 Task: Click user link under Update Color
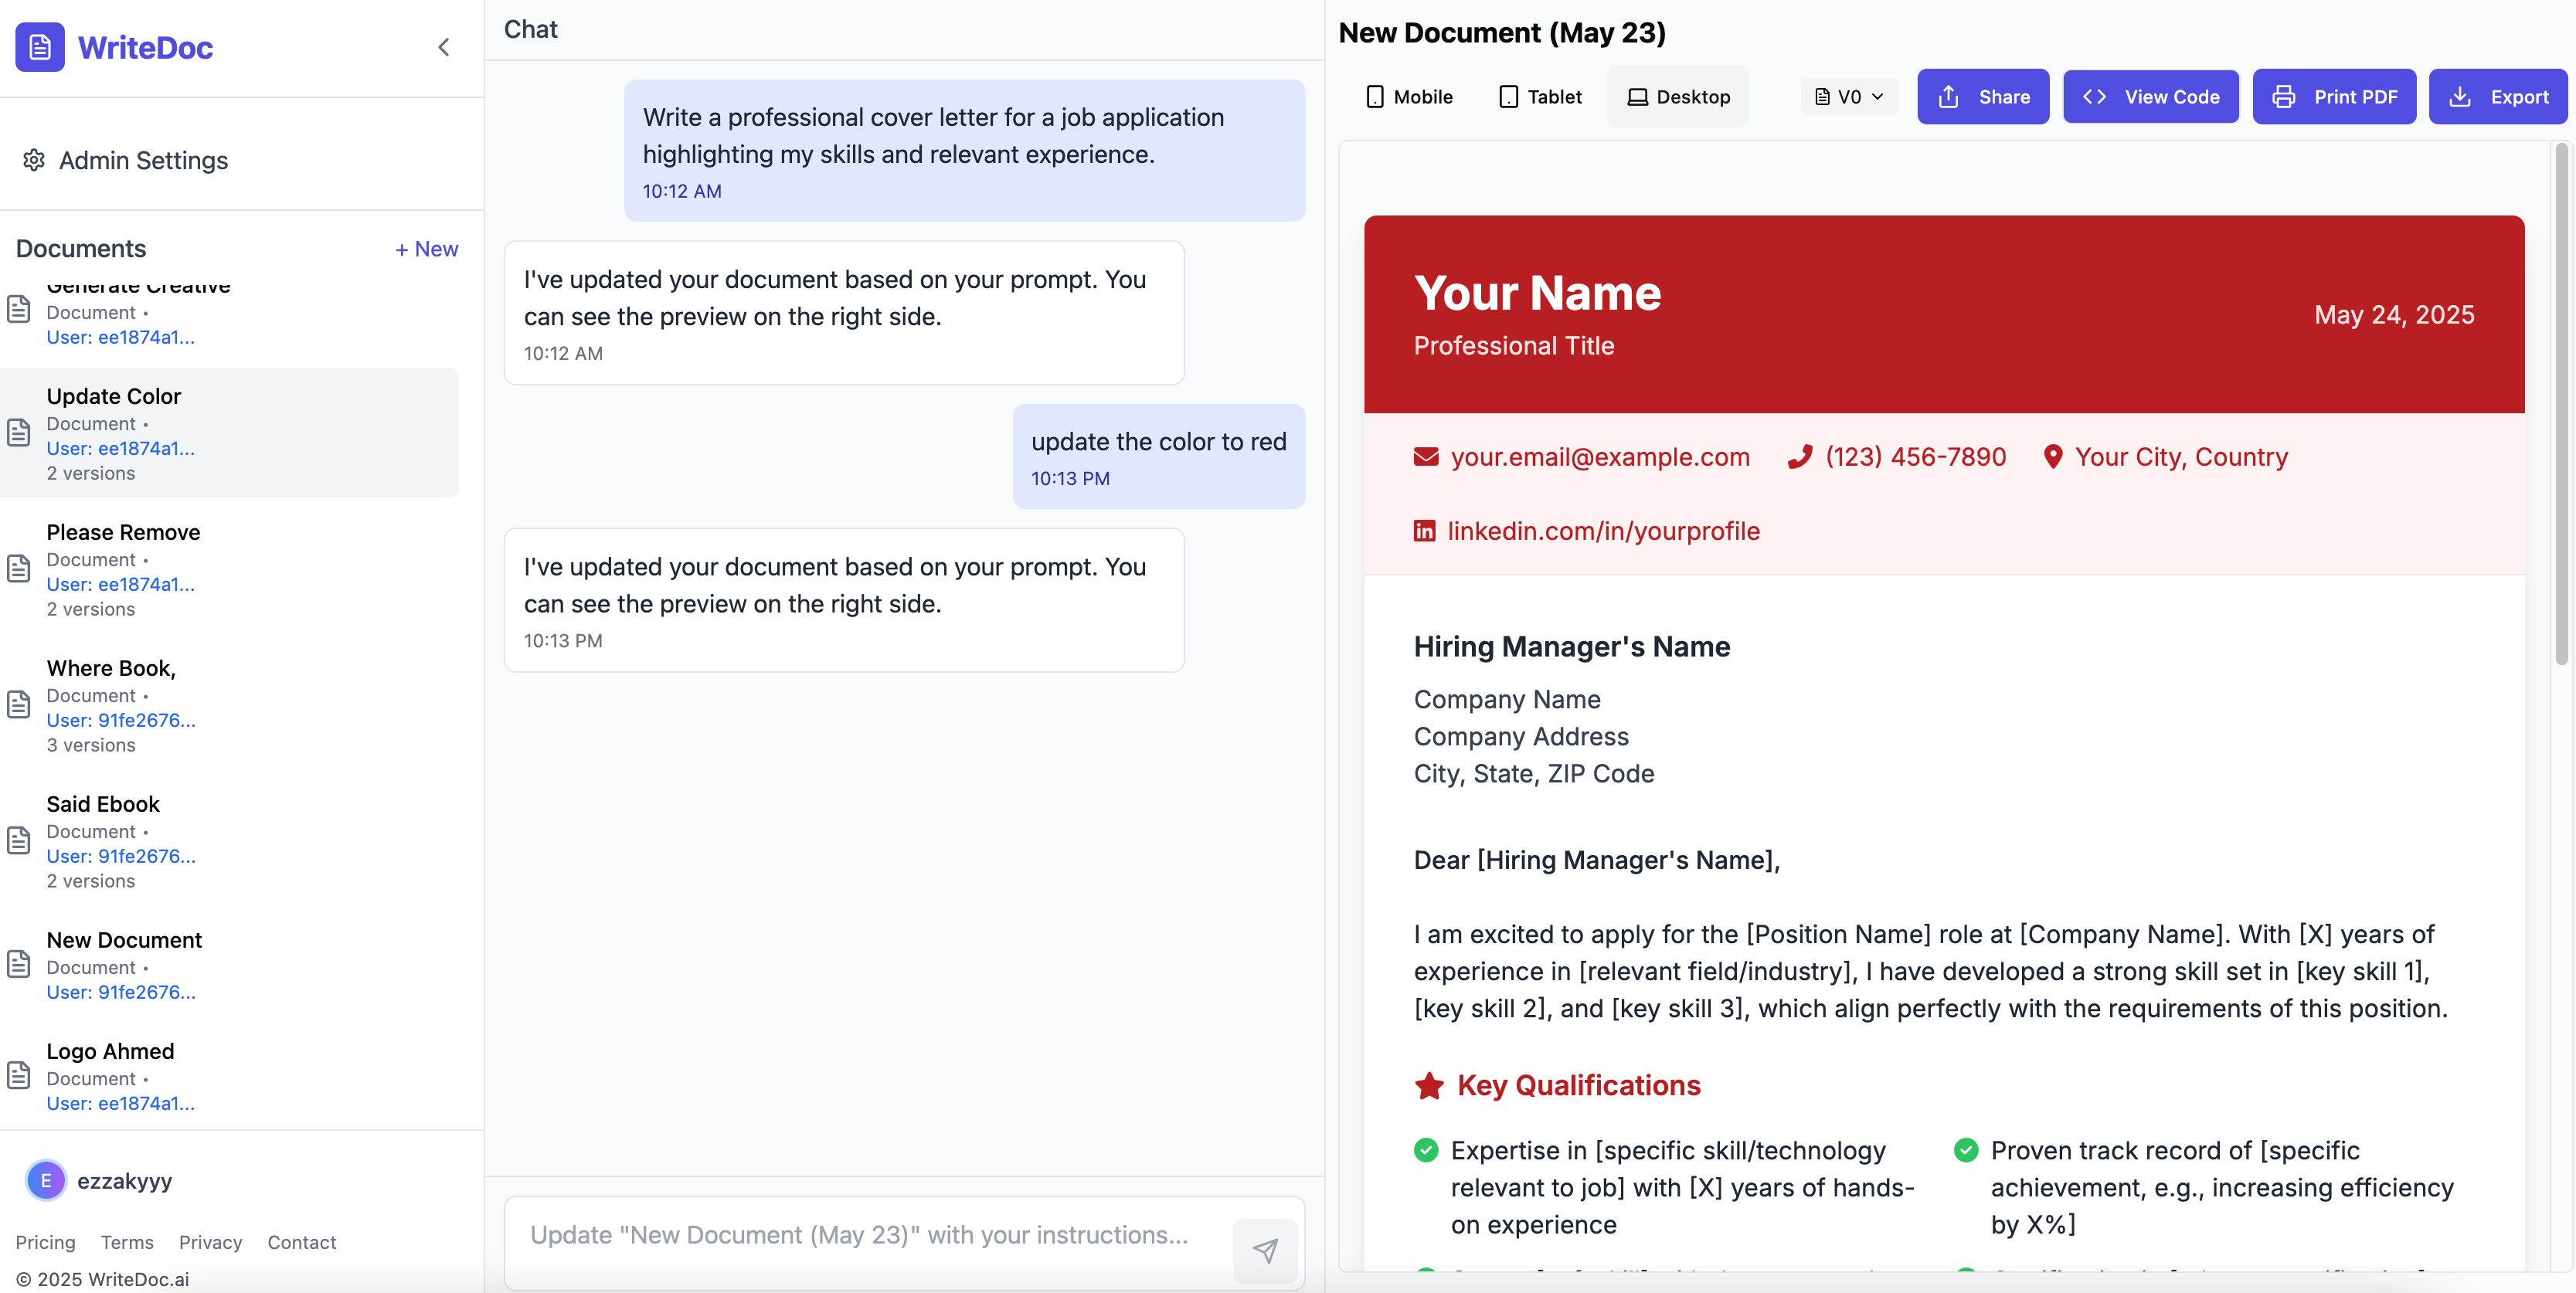coord(120,448)
